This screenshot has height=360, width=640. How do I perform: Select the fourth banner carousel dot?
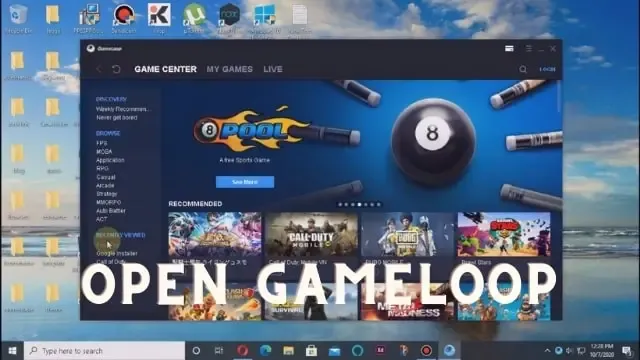(x=359, y=204)
